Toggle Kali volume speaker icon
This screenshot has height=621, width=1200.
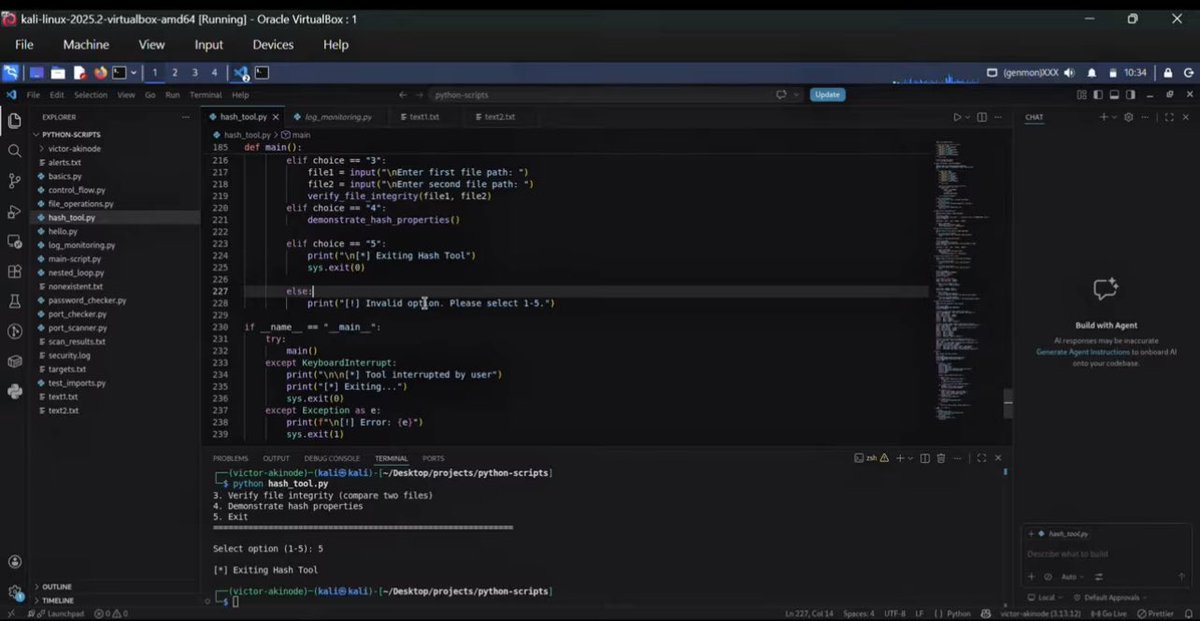pyautogui.click(x=1069, y=73)
